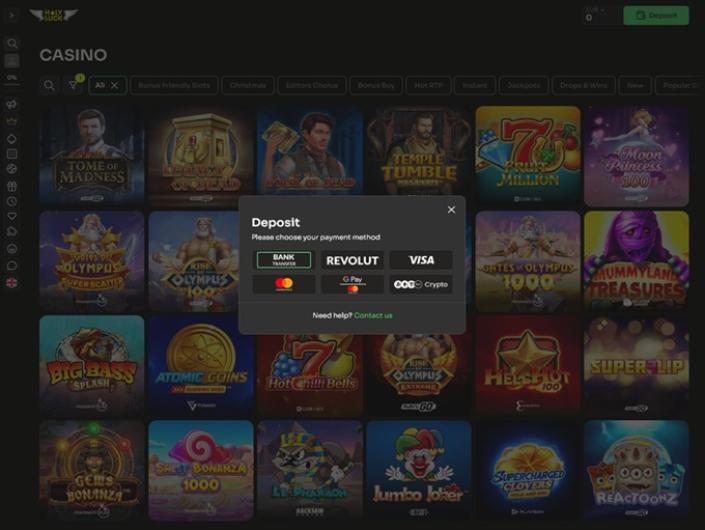Click the green Deposit button in header
Screen dimensions: 705x530
656,15
